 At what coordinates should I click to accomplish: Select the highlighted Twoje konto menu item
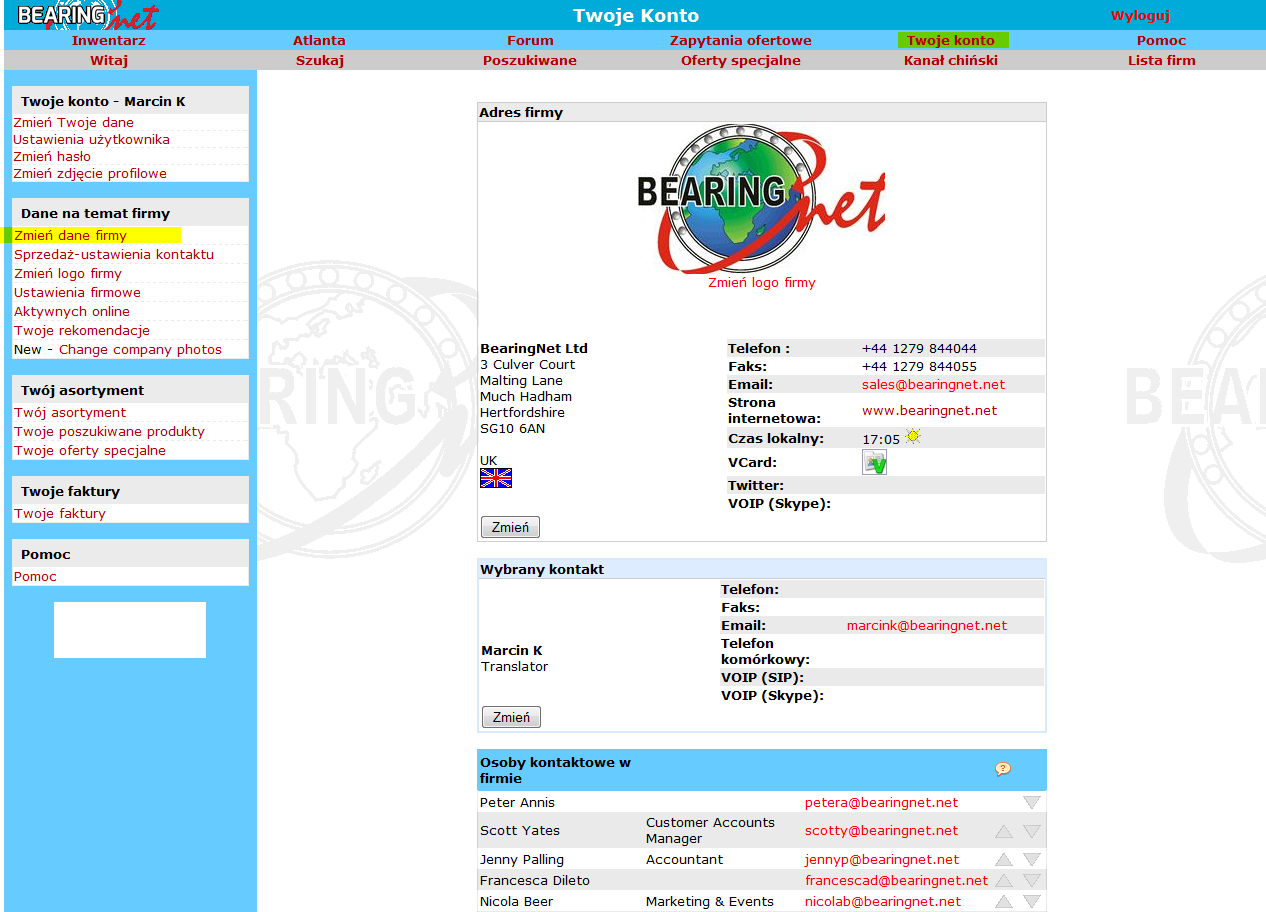pos(953,41)
